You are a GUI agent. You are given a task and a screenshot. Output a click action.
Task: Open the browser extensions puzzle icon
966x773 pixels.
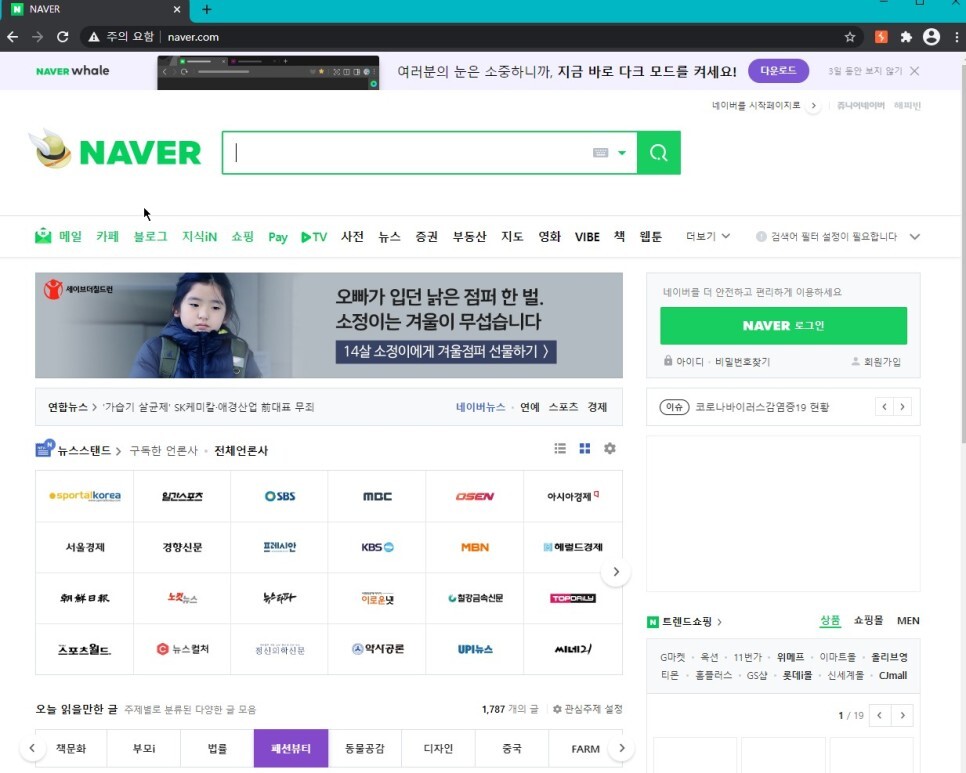(906, 37)
